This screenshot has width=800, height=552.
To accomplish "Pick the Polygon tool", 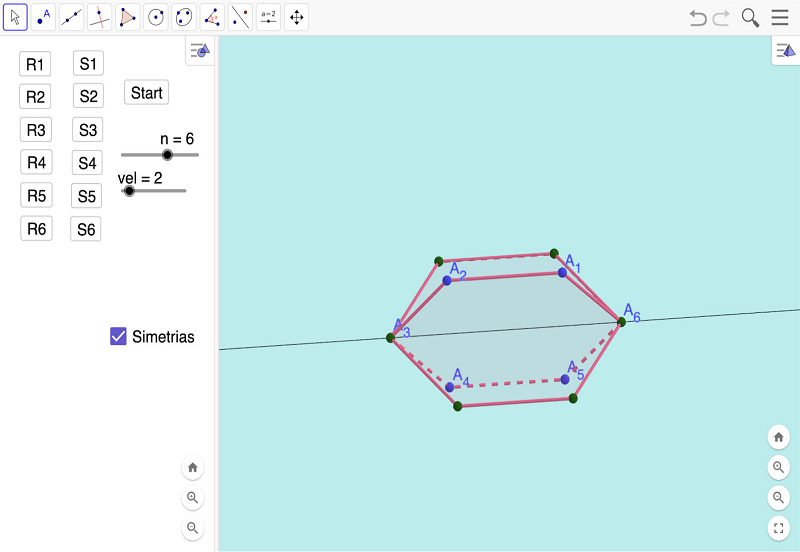I will pyautogui.click(x=128, y=17).
